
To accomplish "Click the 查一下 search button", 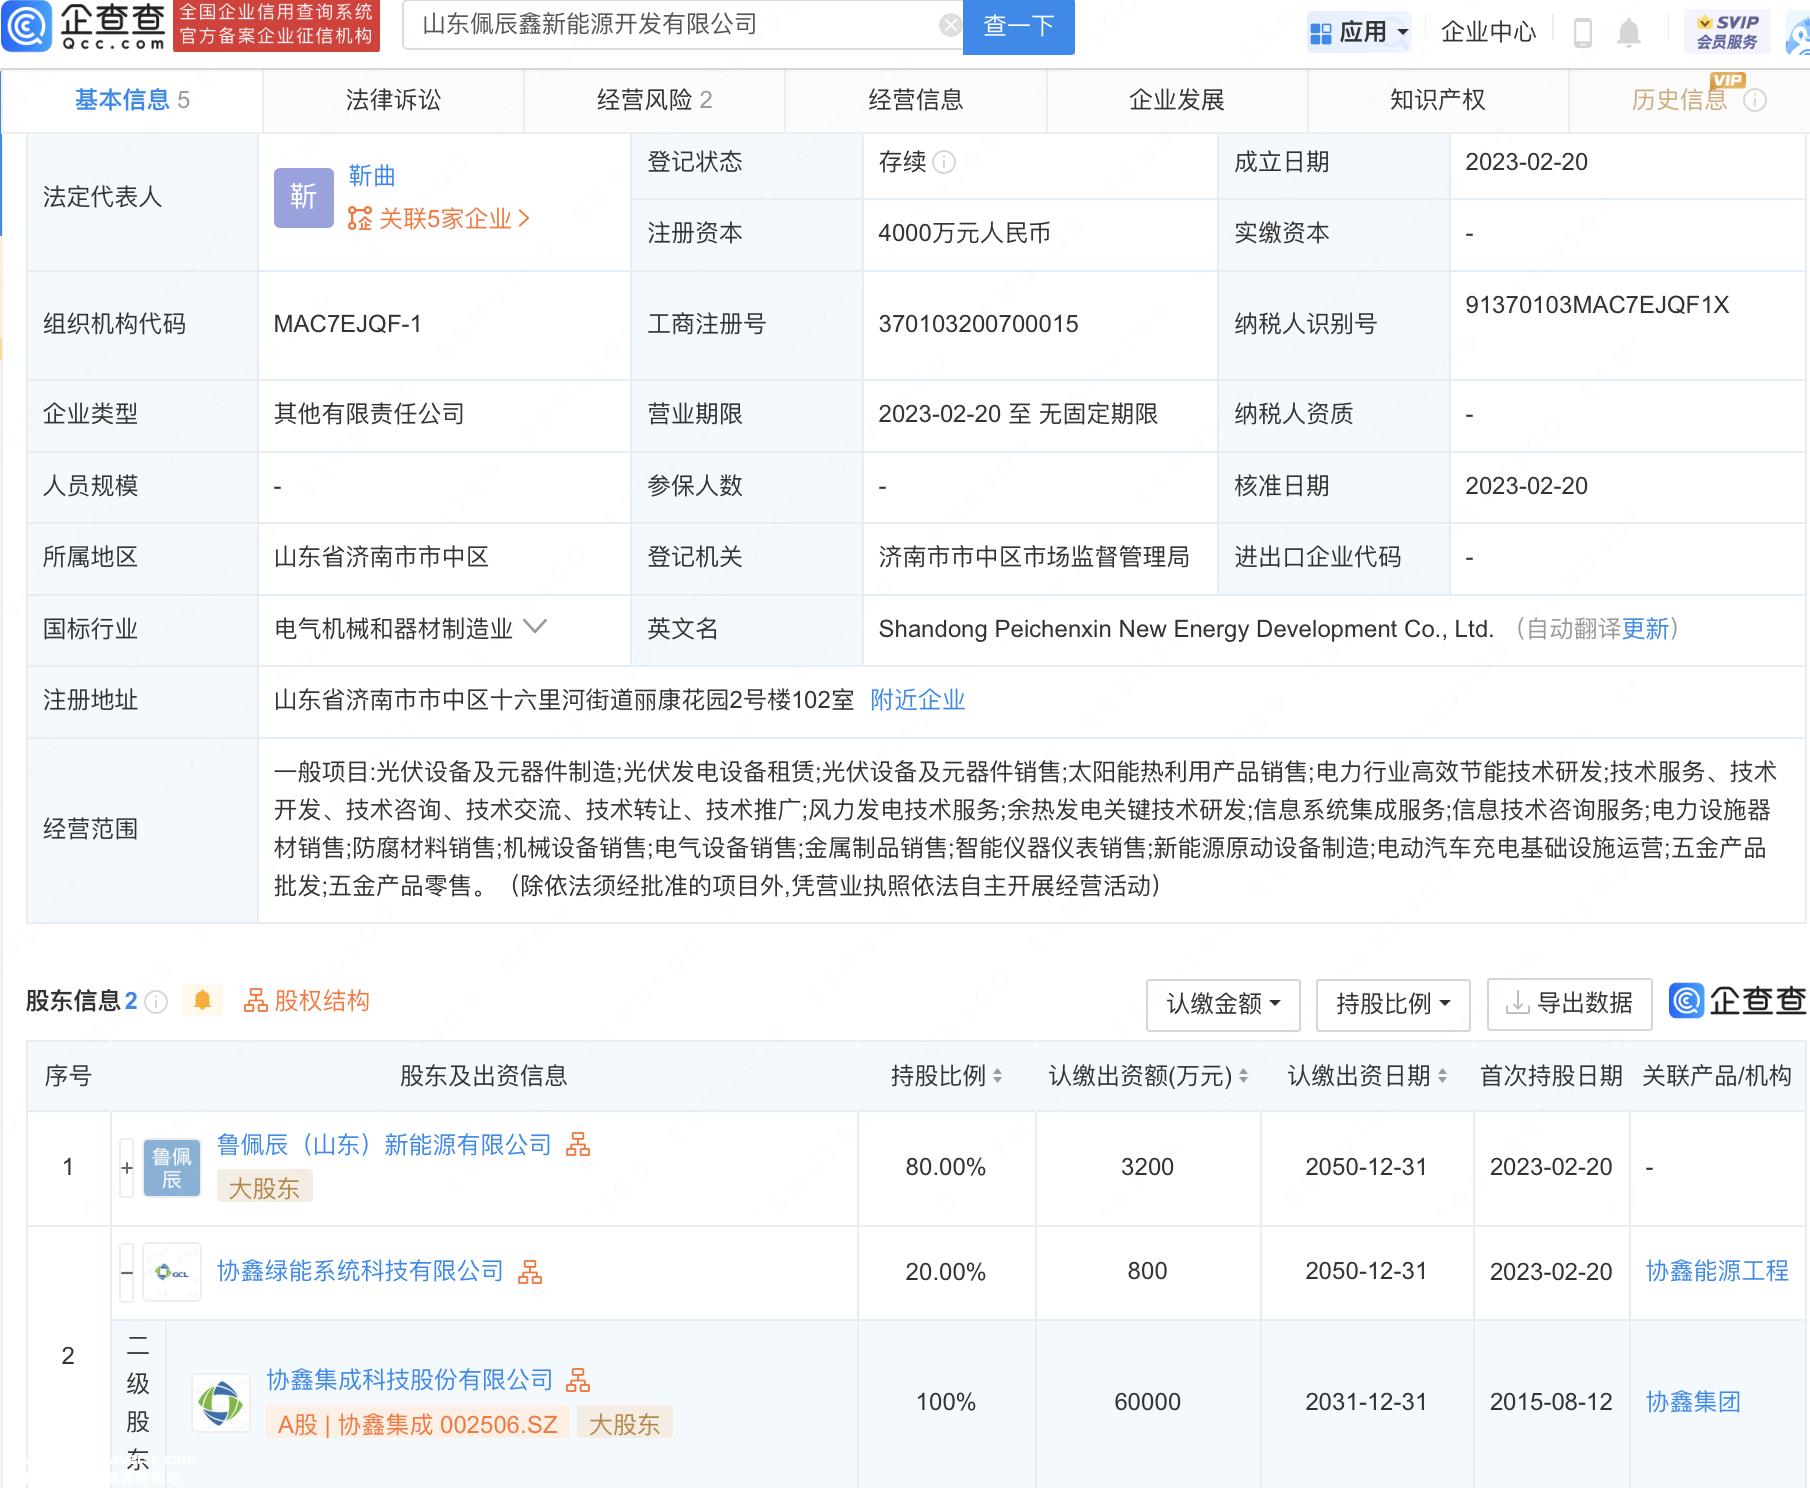I will pos(1018,26).
